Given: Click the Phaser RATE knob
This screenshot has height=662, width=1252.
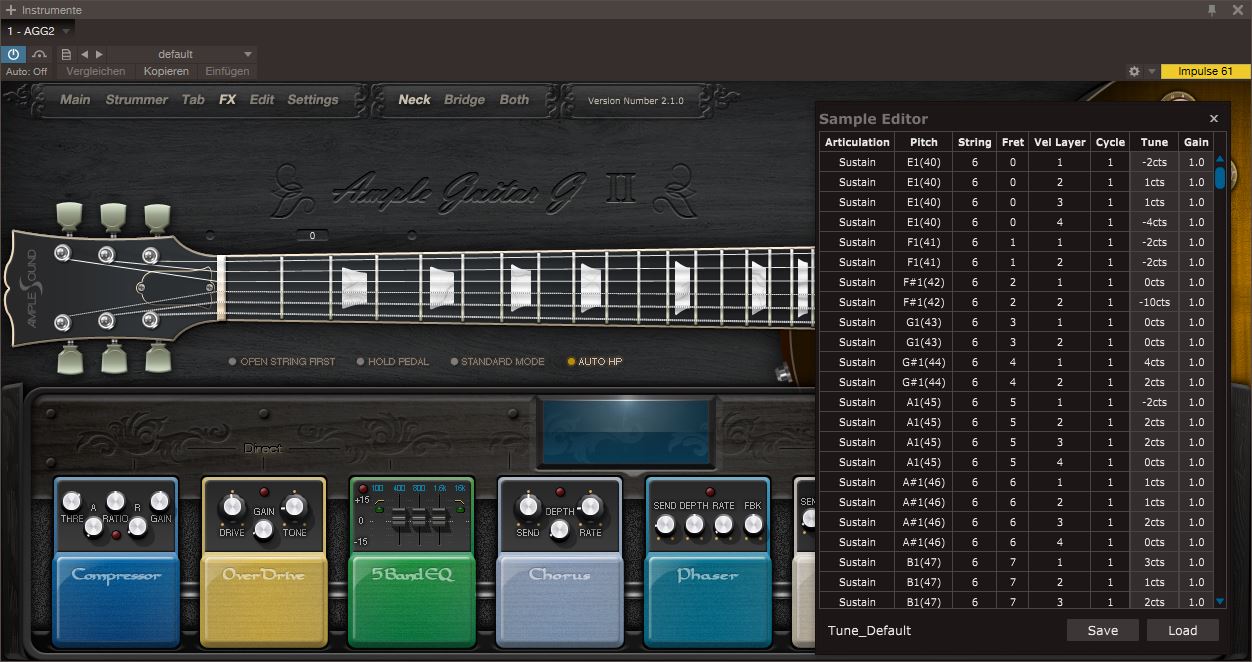Looking at the screenshot, I should [x=723, y=524].
